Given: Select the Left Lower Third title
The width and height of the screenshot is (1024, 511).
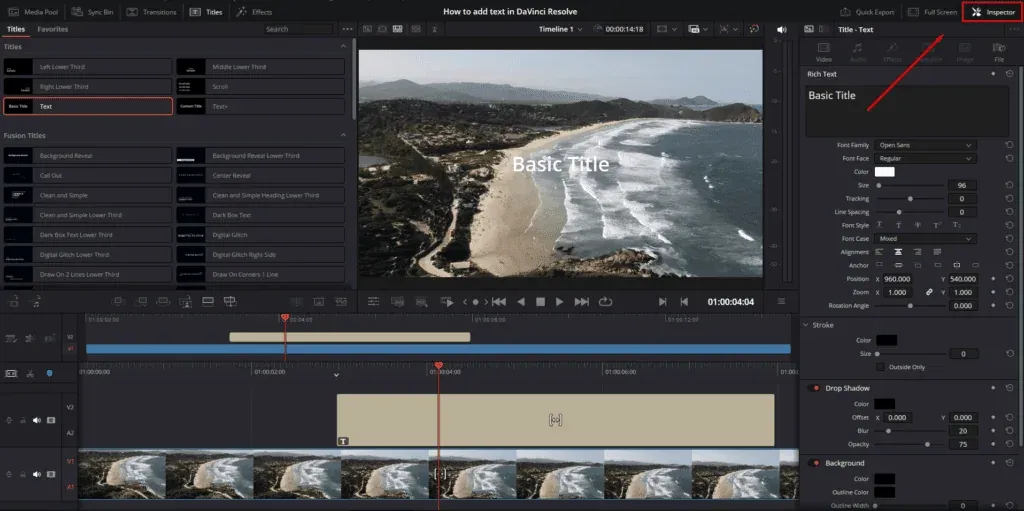Looking at the screenshot, I should [88, 67].
